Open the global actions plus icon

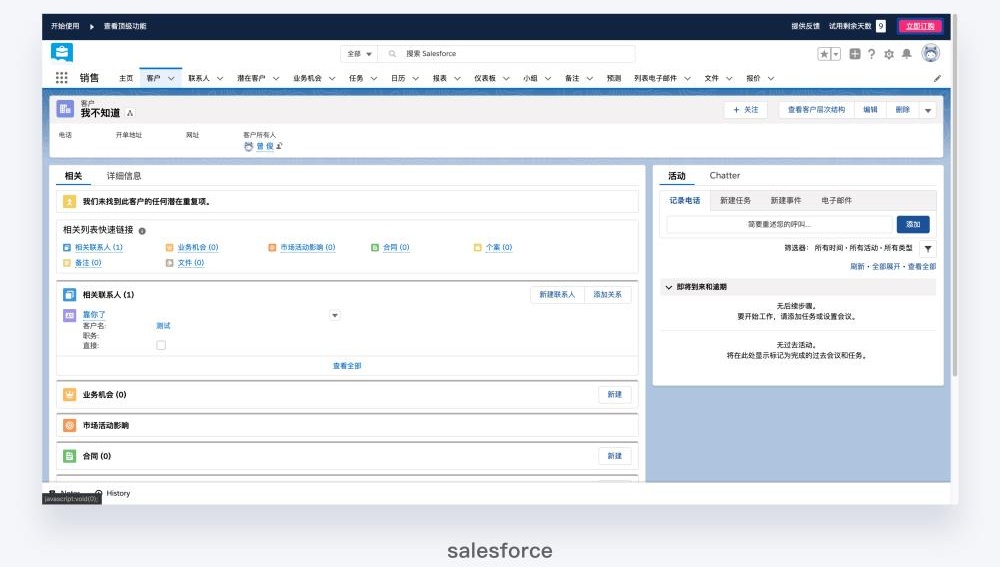[855, 54]
